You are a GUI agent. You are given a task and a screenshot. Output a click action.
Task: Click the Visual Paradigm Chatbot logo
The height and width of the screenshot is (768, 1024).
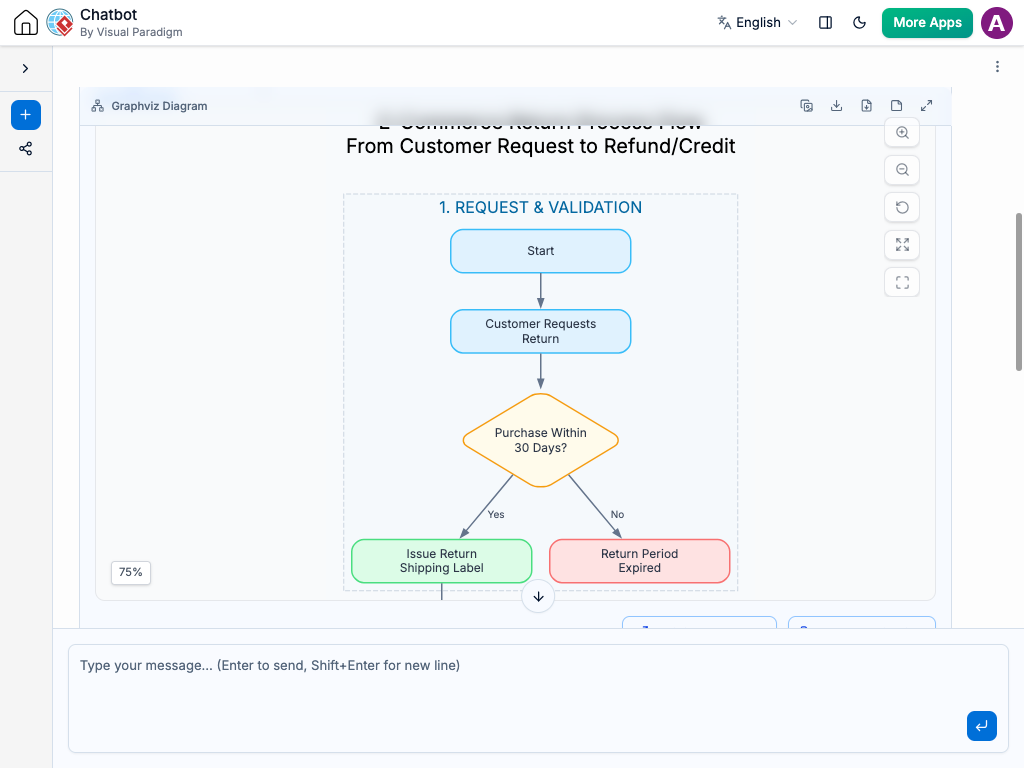tap(60, 22)
